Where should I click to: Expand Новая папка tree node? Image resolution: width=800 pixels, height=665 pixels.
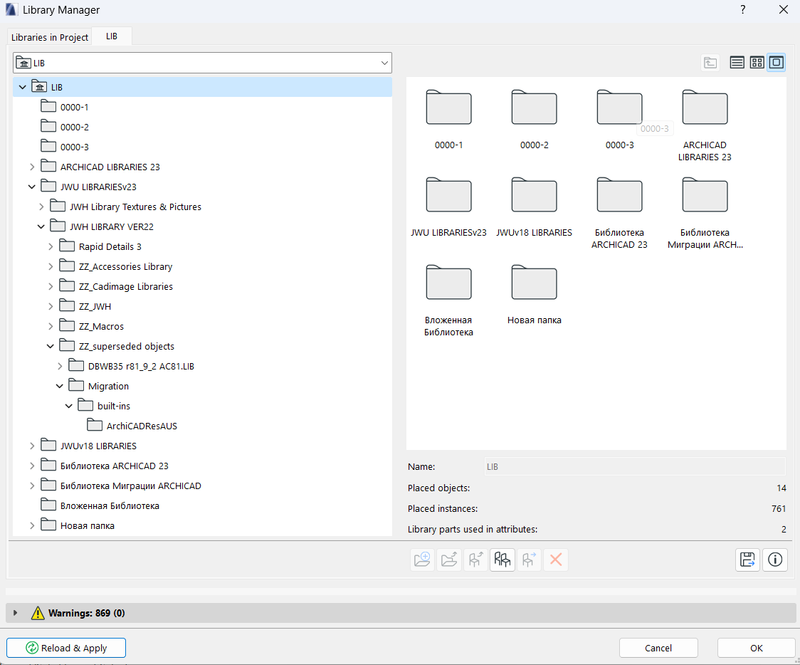pos(32,525)
